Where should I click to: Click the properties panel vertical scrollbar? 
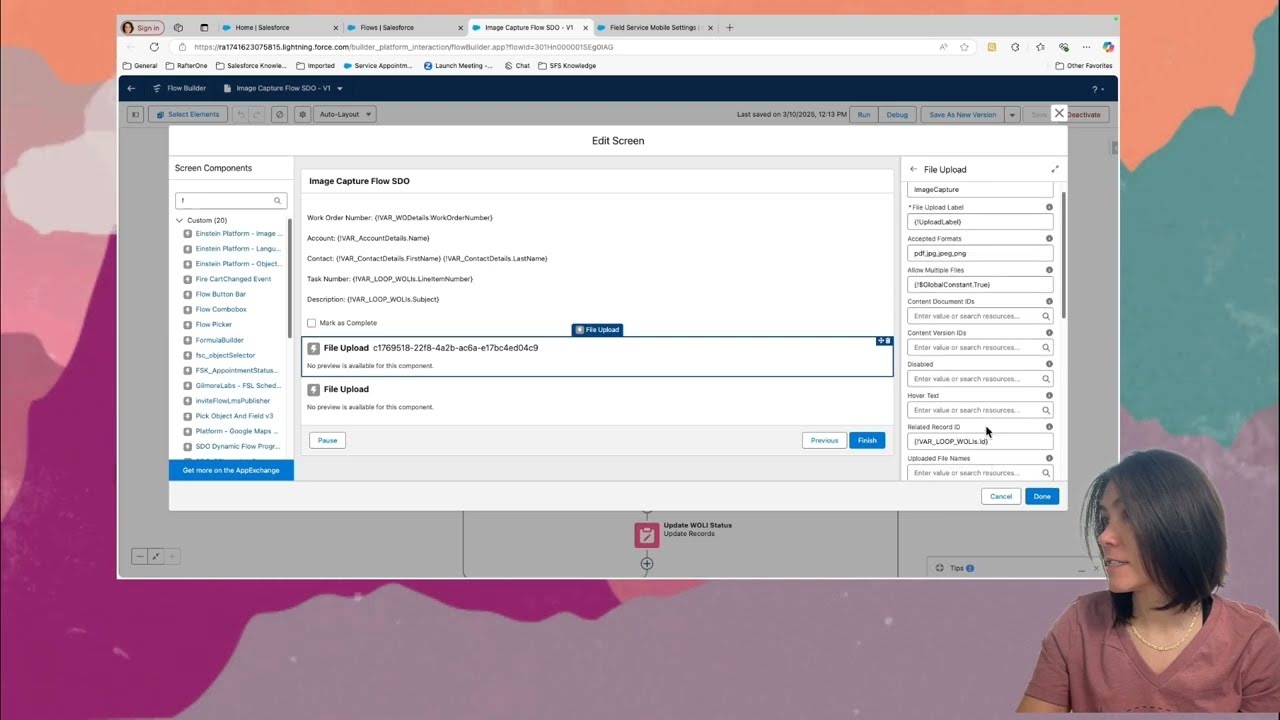(1063, 255)
